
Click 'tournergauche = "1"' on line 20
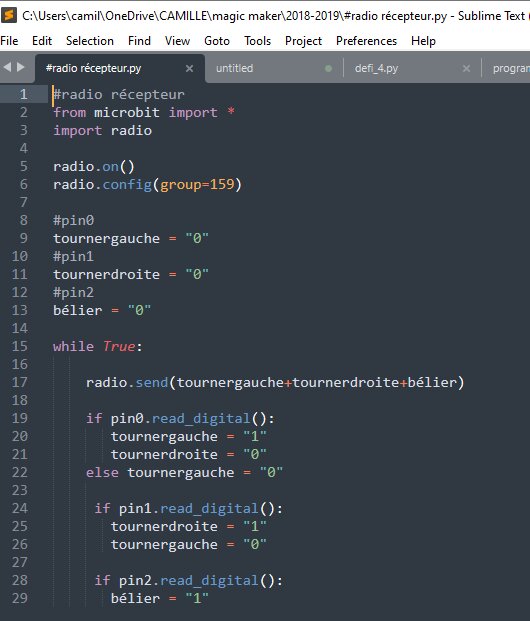click(189, 436)
